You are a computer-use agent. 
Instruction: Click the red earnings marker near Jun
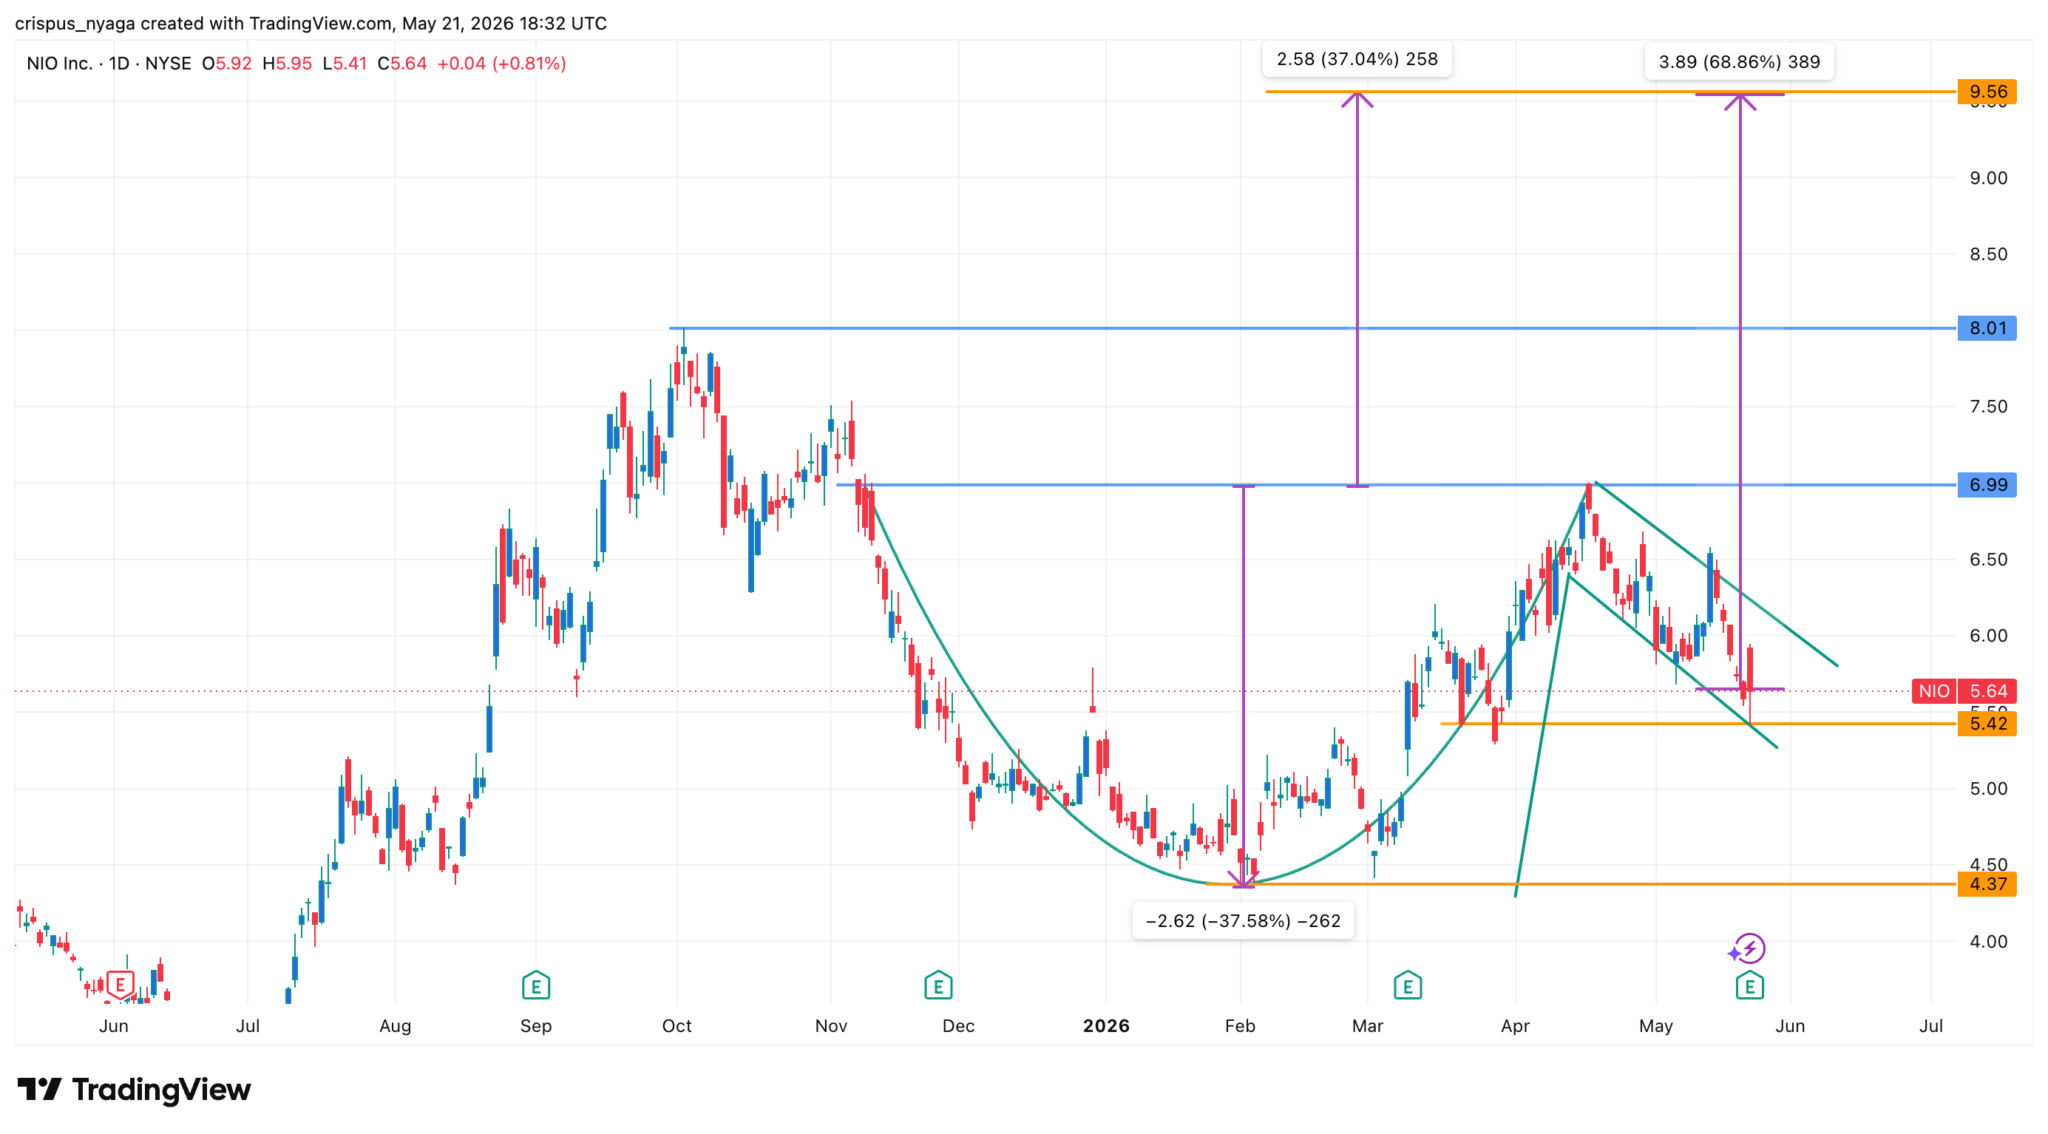pyautogui.click(x=120, y=985)
